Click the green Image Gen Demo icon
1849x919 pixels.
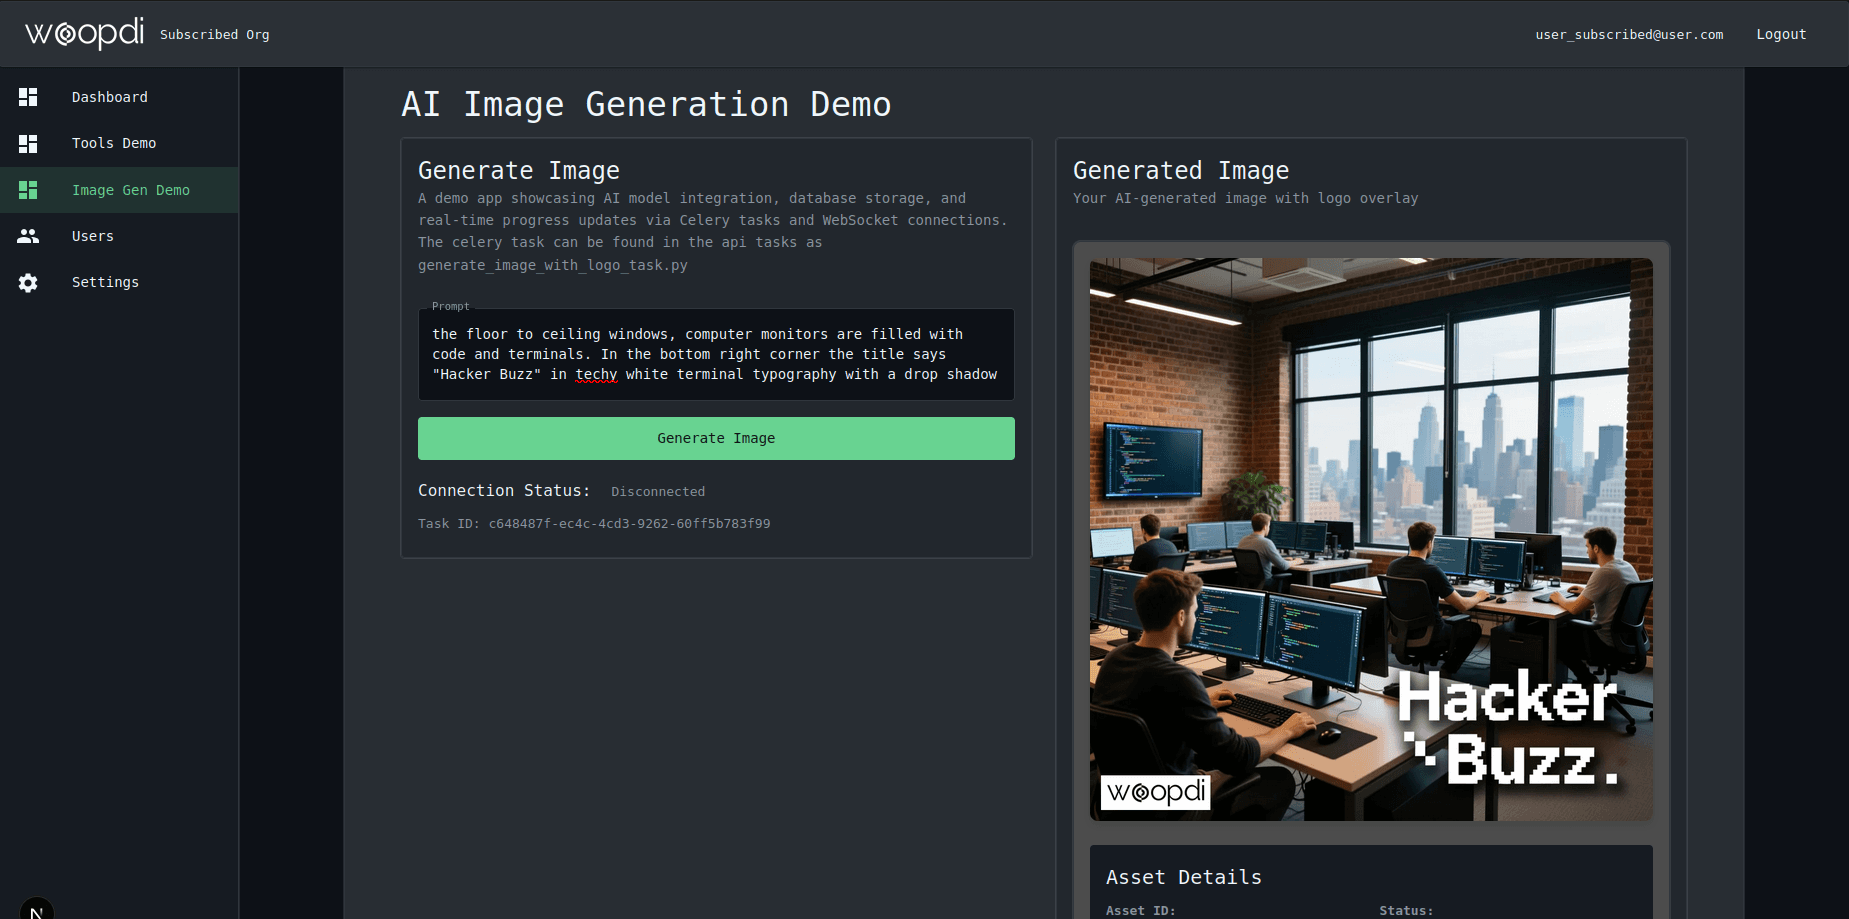point(28,190)
